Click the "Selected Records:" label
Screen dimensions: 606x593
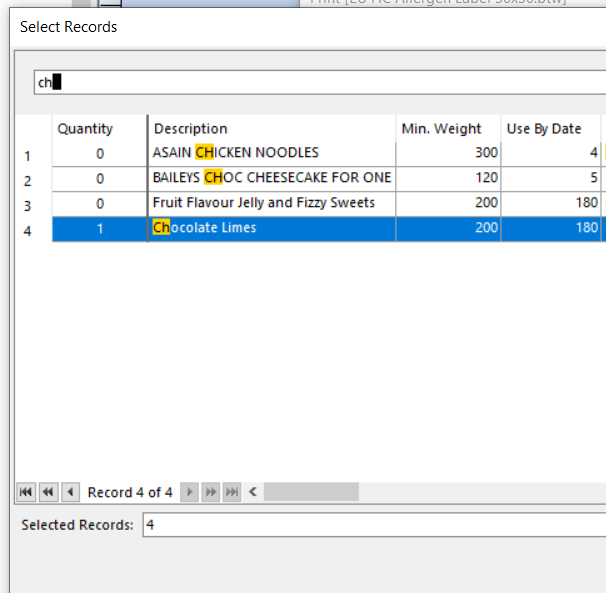77,525
